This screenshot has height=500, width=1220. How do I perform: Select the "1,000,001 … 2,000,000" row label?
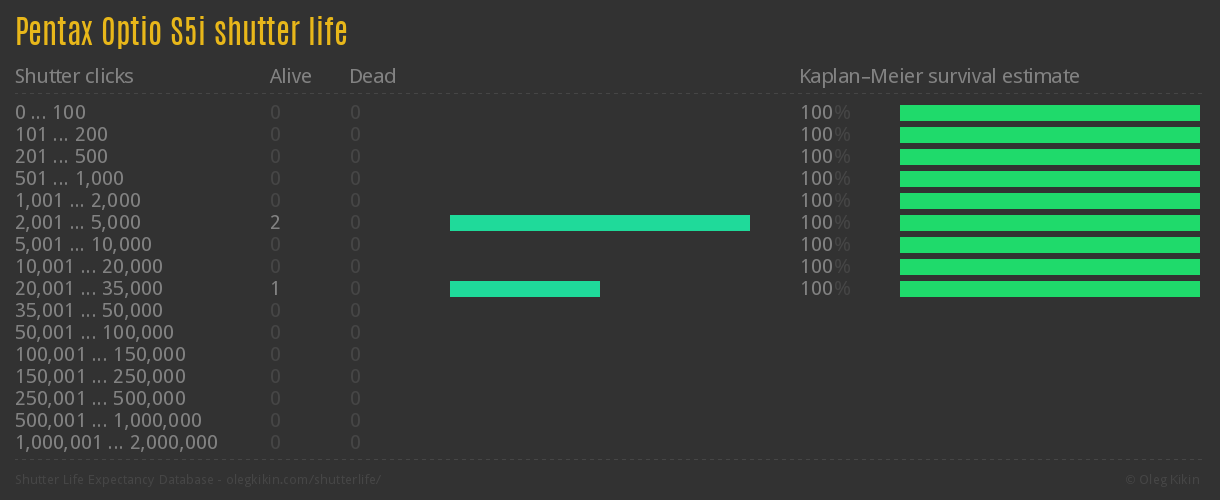tap(116, 443)
